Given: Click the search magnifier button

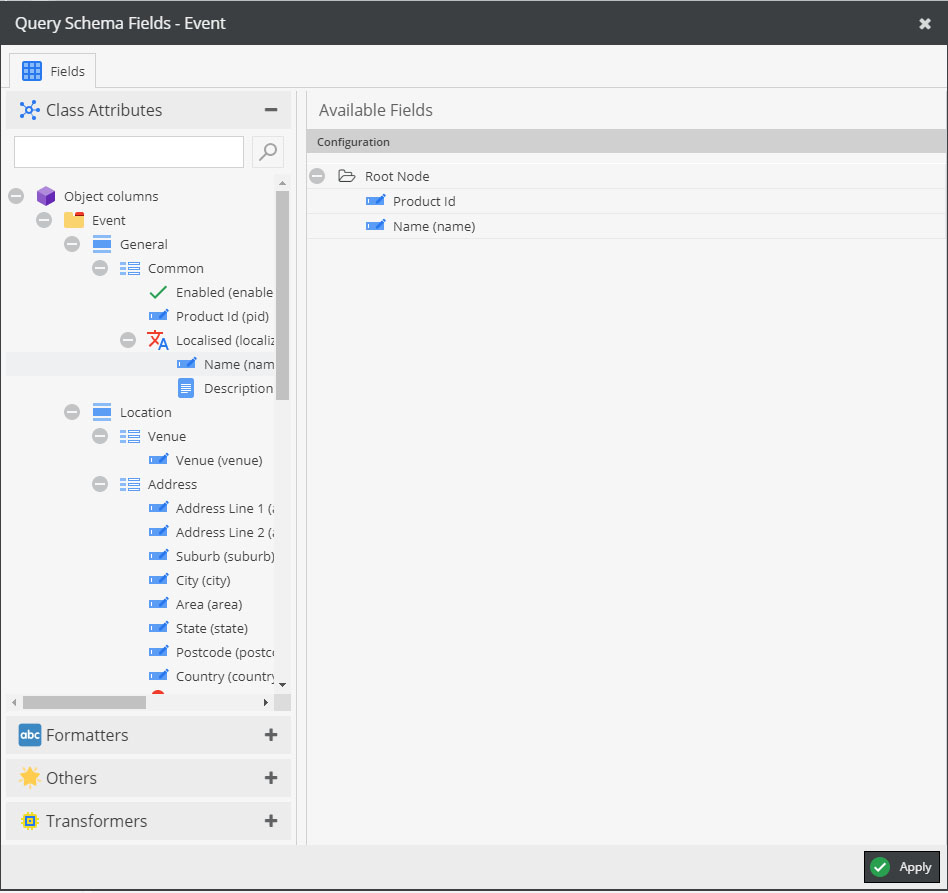Looking at the screenshot, I should coord(268,152).
